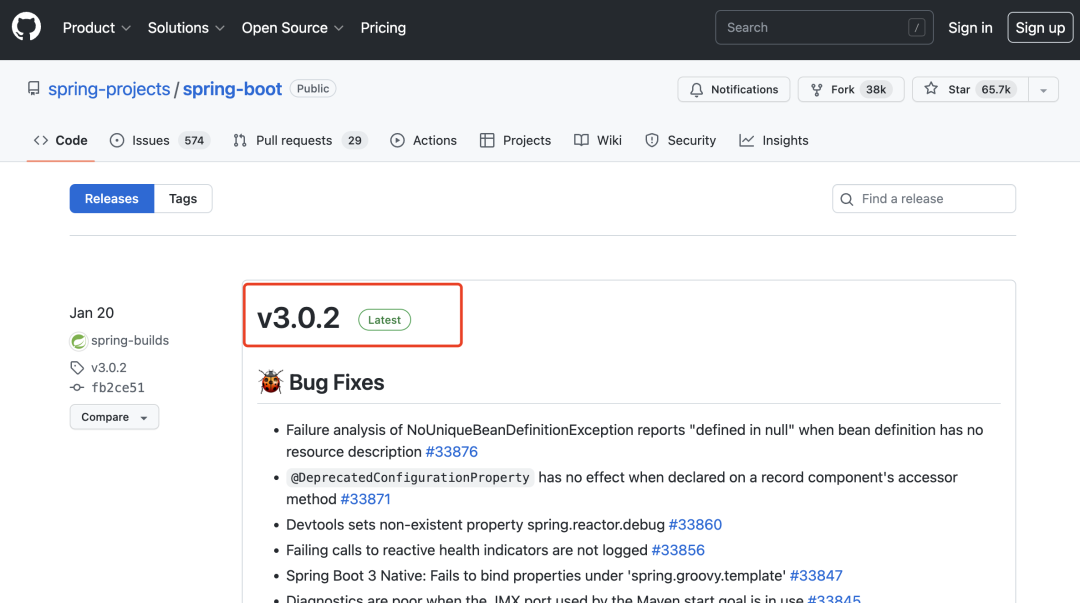Open the Wiki tab
This screenshot has width=1080, height=603.
[598, 141]
